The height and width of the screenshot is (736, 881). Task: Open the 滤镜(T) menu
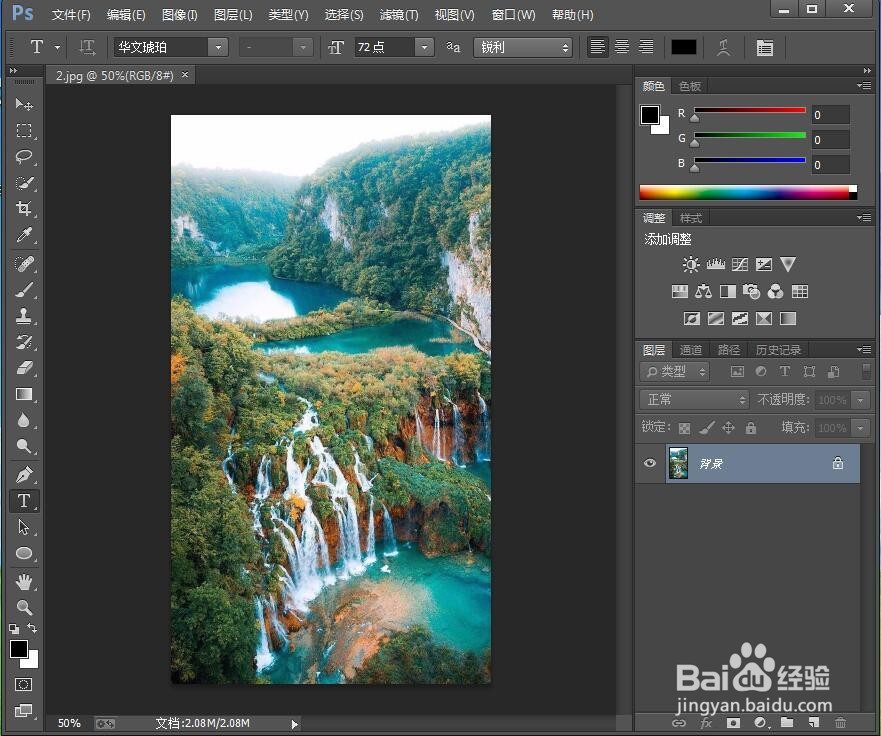click(x=399, y=15)
